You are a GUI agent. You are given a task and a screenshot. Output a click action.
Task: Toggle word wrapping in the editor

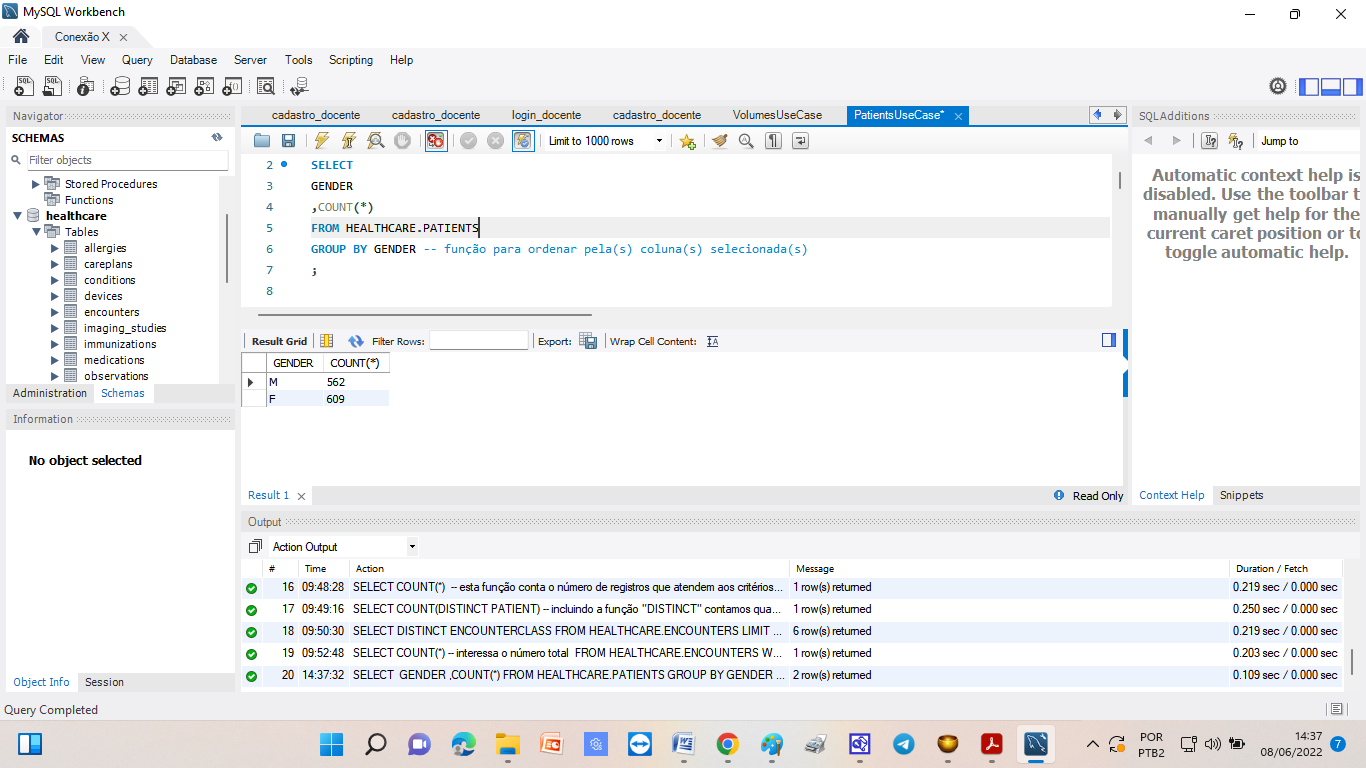coord(800,141)
